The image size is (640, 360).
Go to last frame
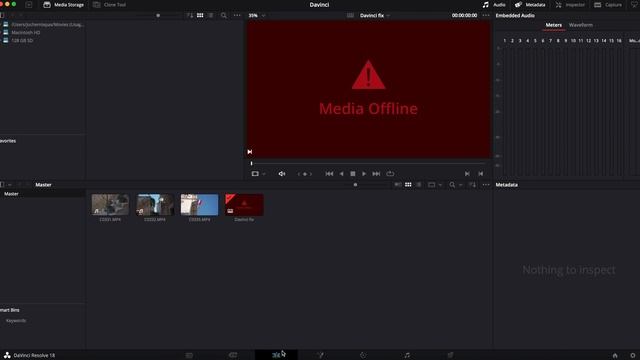pos(376,174)
